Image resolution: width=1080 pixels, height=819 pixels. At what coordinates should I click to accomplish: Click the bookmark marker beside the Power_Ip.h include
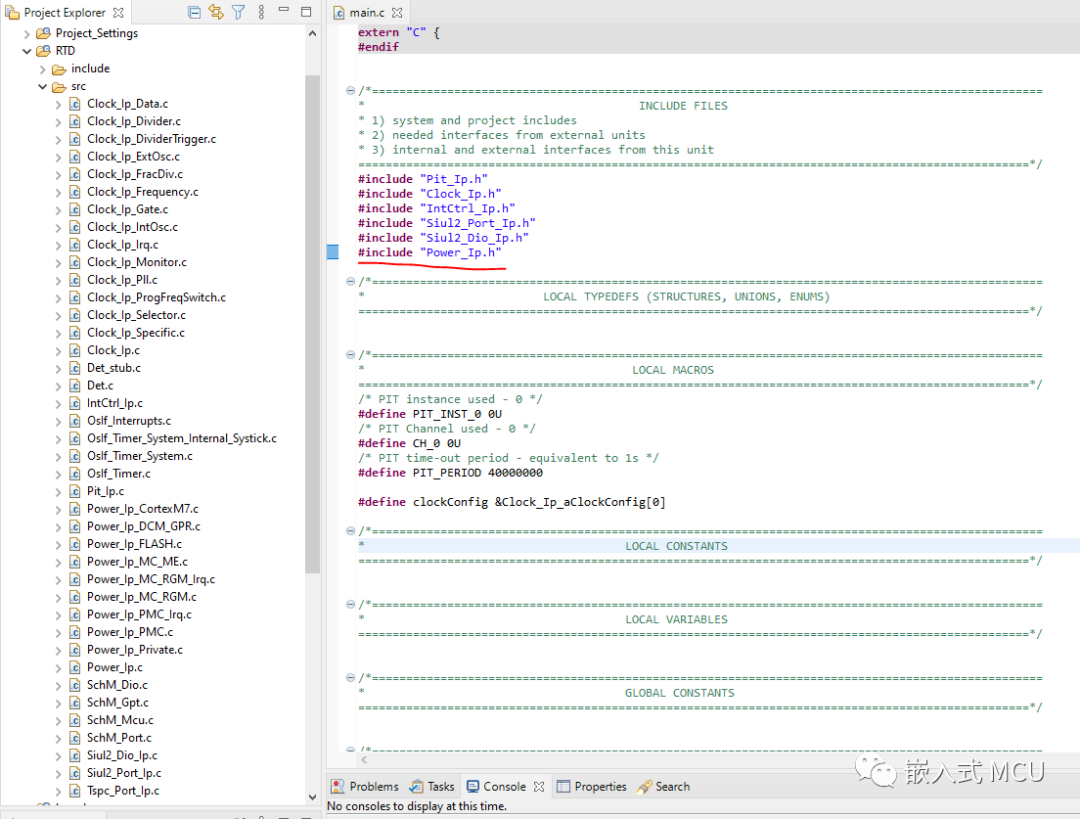click(x=333, y=253)
